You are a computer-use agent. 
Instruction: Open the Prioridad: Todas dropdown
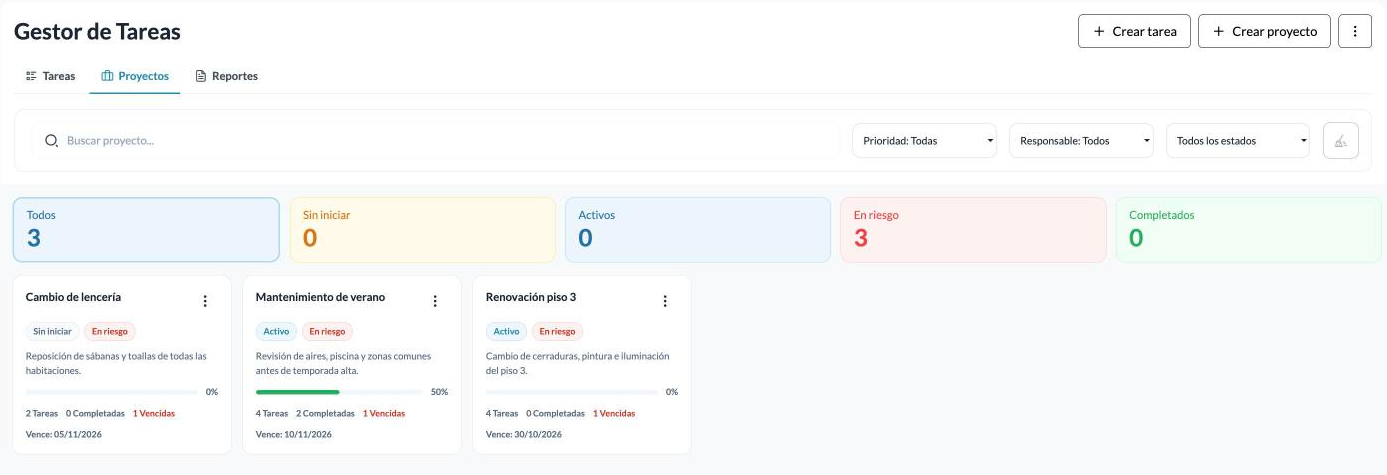click(924, 141)
